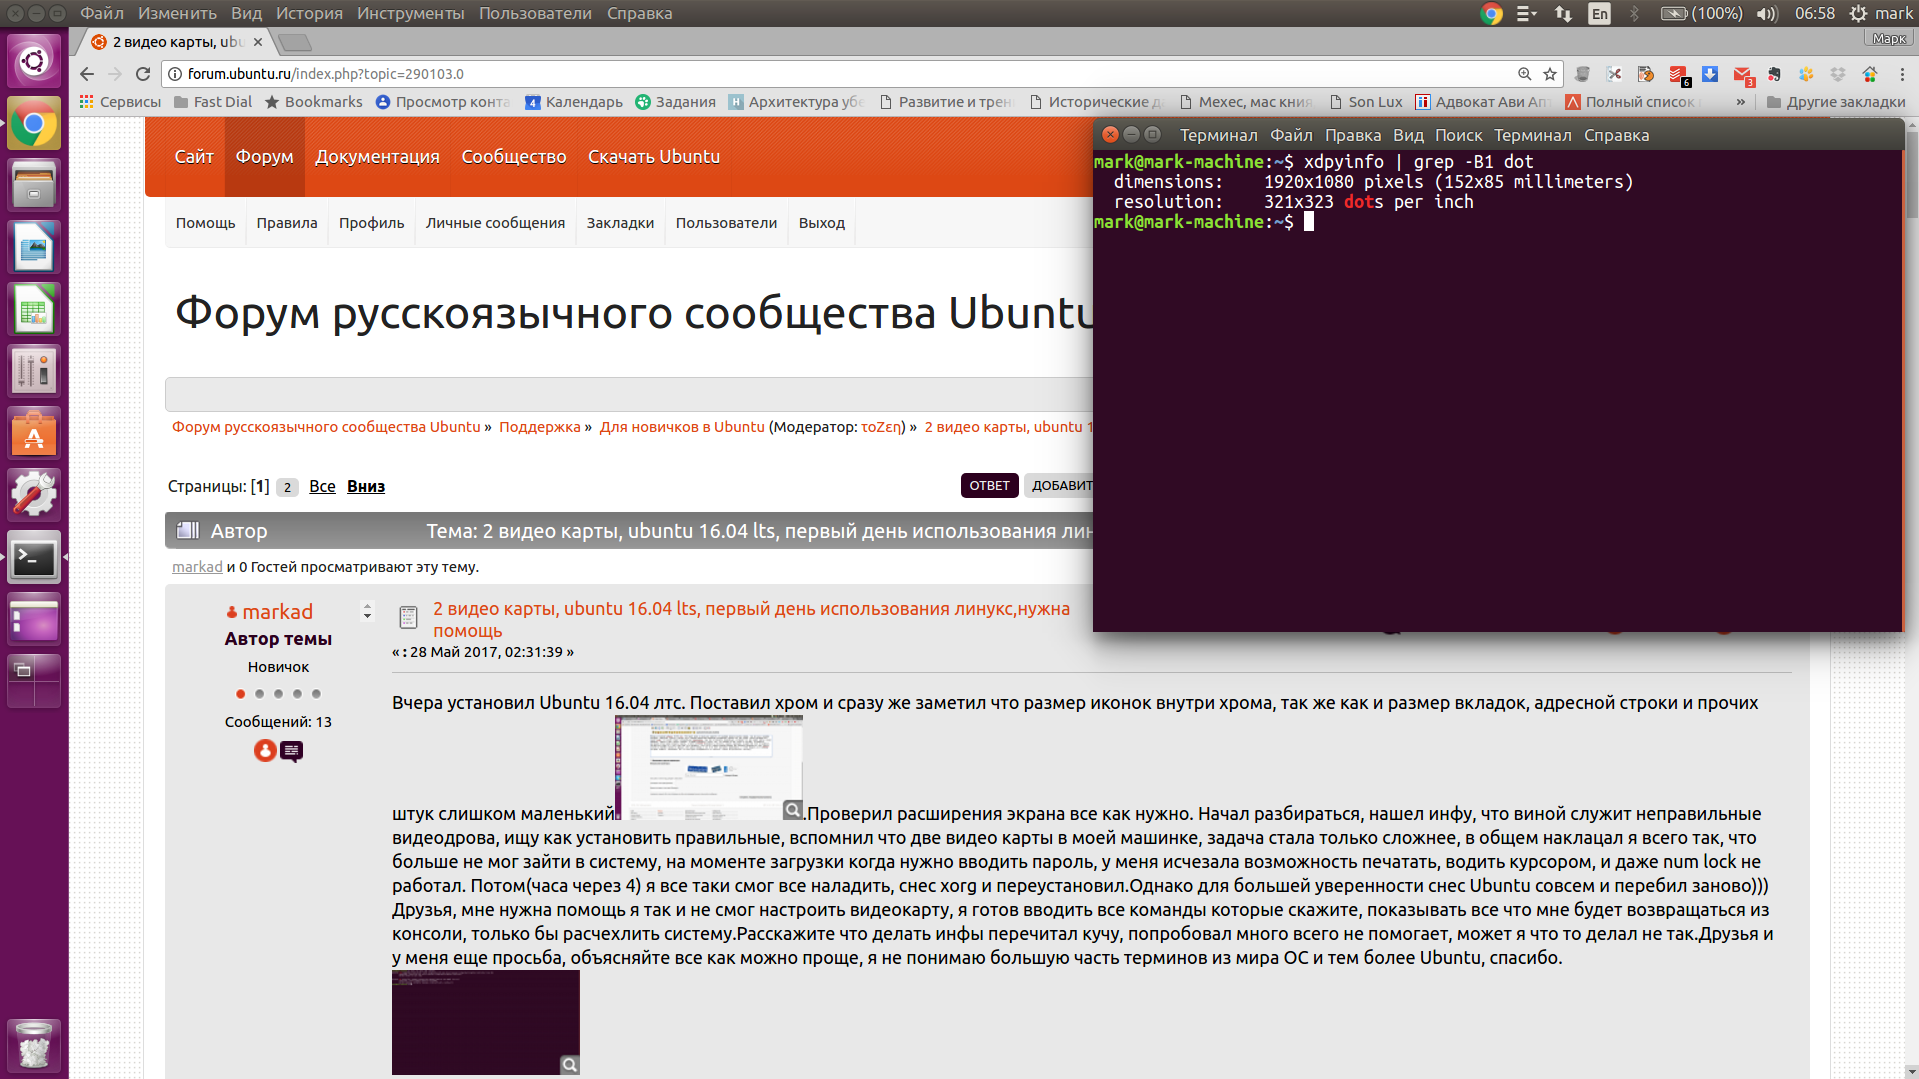The width and height of the screenshot is (1919, 1079).
Task: Open the Trash in the launcher
Action: click(x=34, y=1045)
